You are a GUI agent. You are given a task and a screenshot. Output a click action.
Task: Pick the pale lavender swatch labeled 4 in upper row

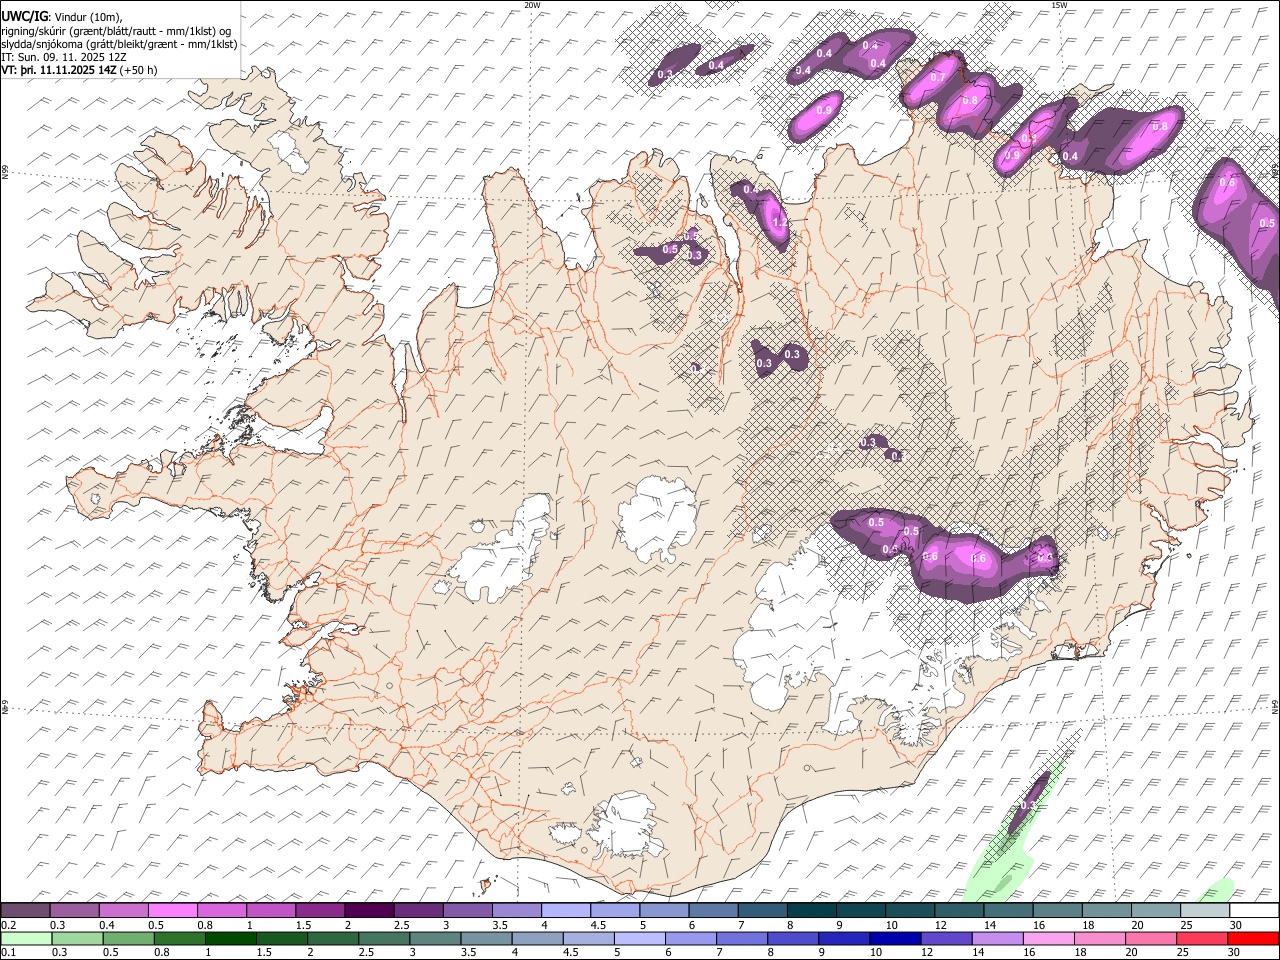pyautogui.click(x=566, y=911)
